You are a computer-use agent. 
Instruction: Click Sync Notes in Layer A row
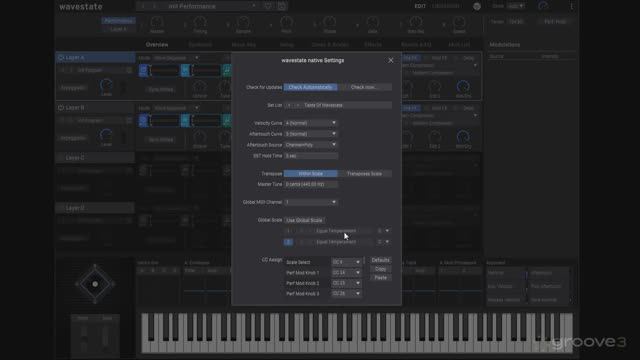pos(160,89)
